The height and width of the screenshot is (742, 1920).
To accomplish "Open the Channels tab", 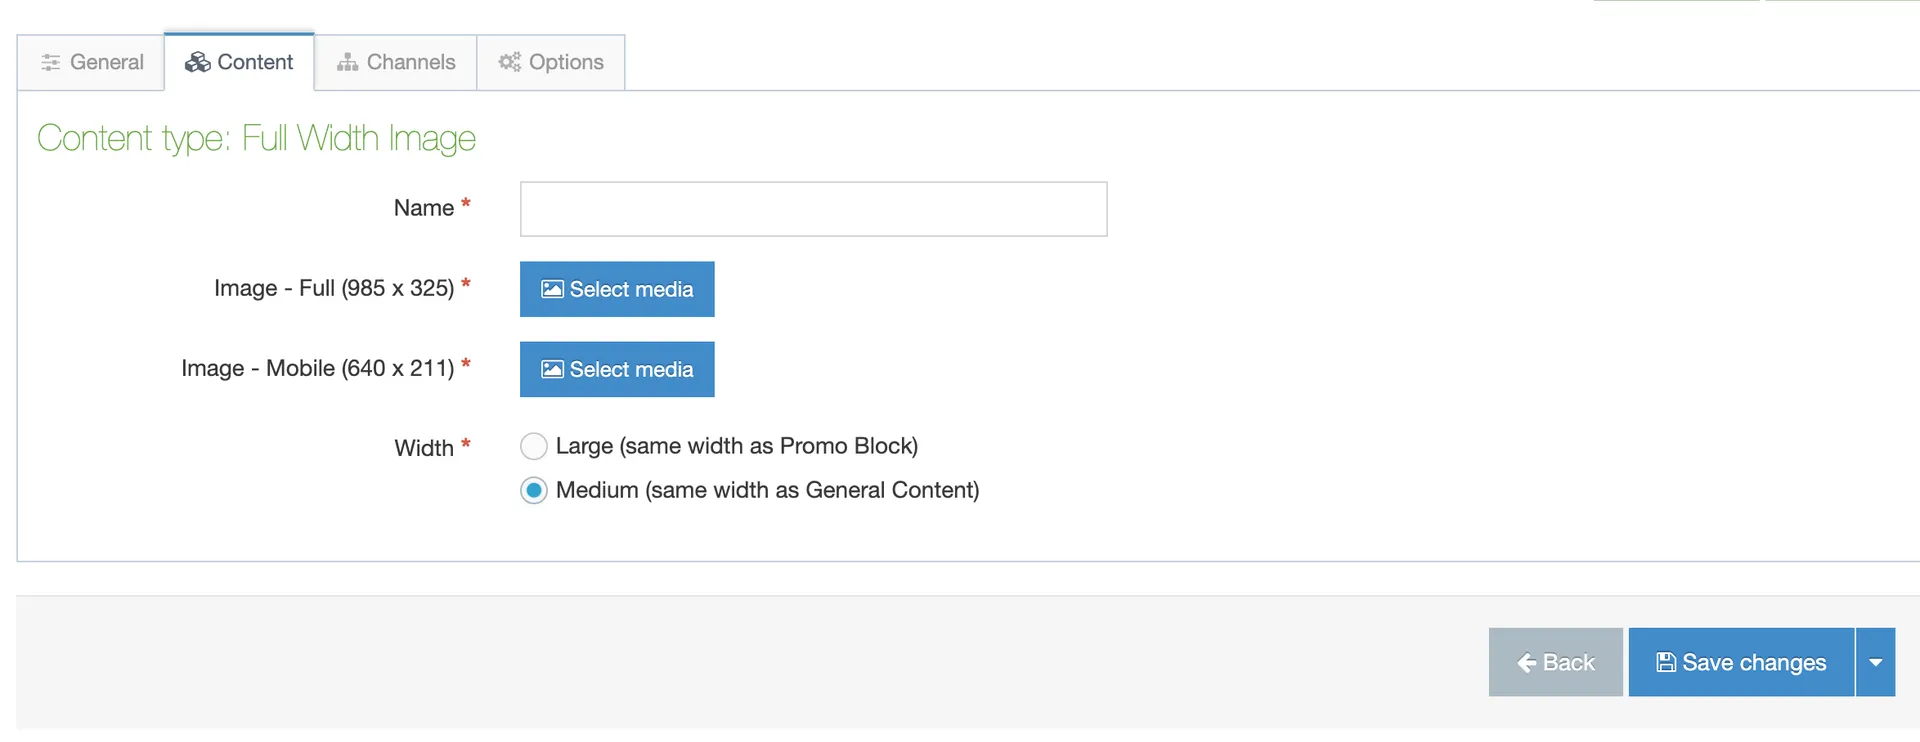I will (396, 62).
